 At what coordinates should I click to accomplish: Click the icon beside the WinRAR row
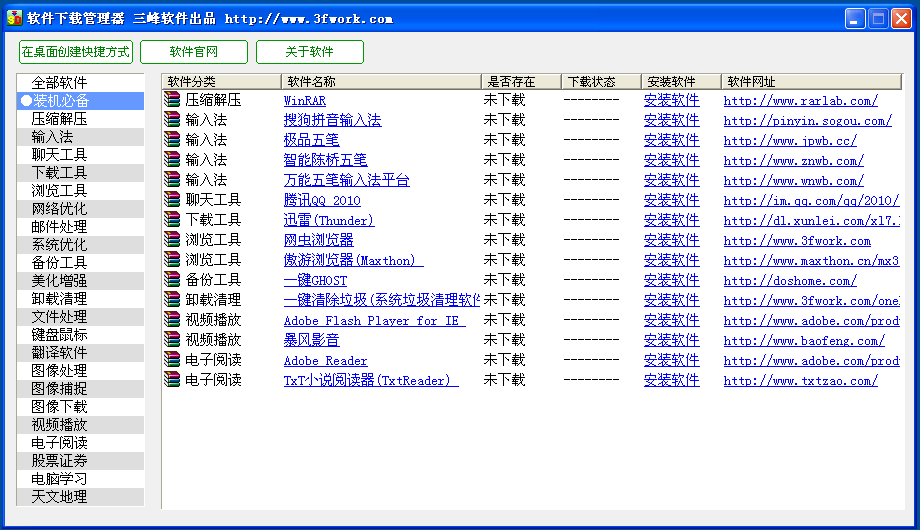(172, 100)
